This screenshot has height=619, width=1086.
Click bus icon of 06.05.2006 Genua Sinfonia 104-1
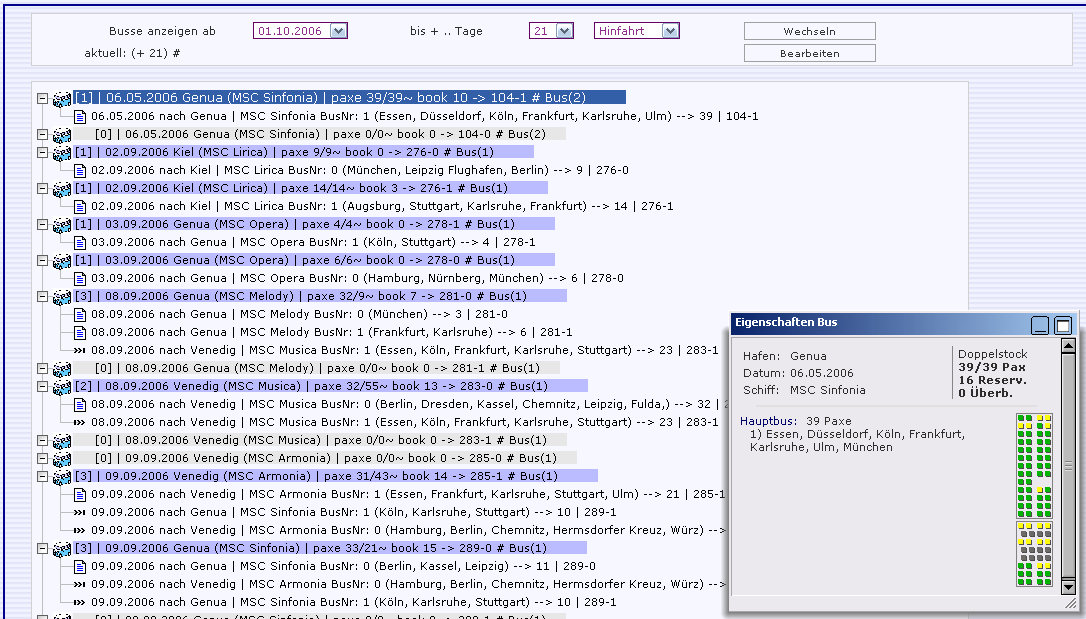click(62, 98)
